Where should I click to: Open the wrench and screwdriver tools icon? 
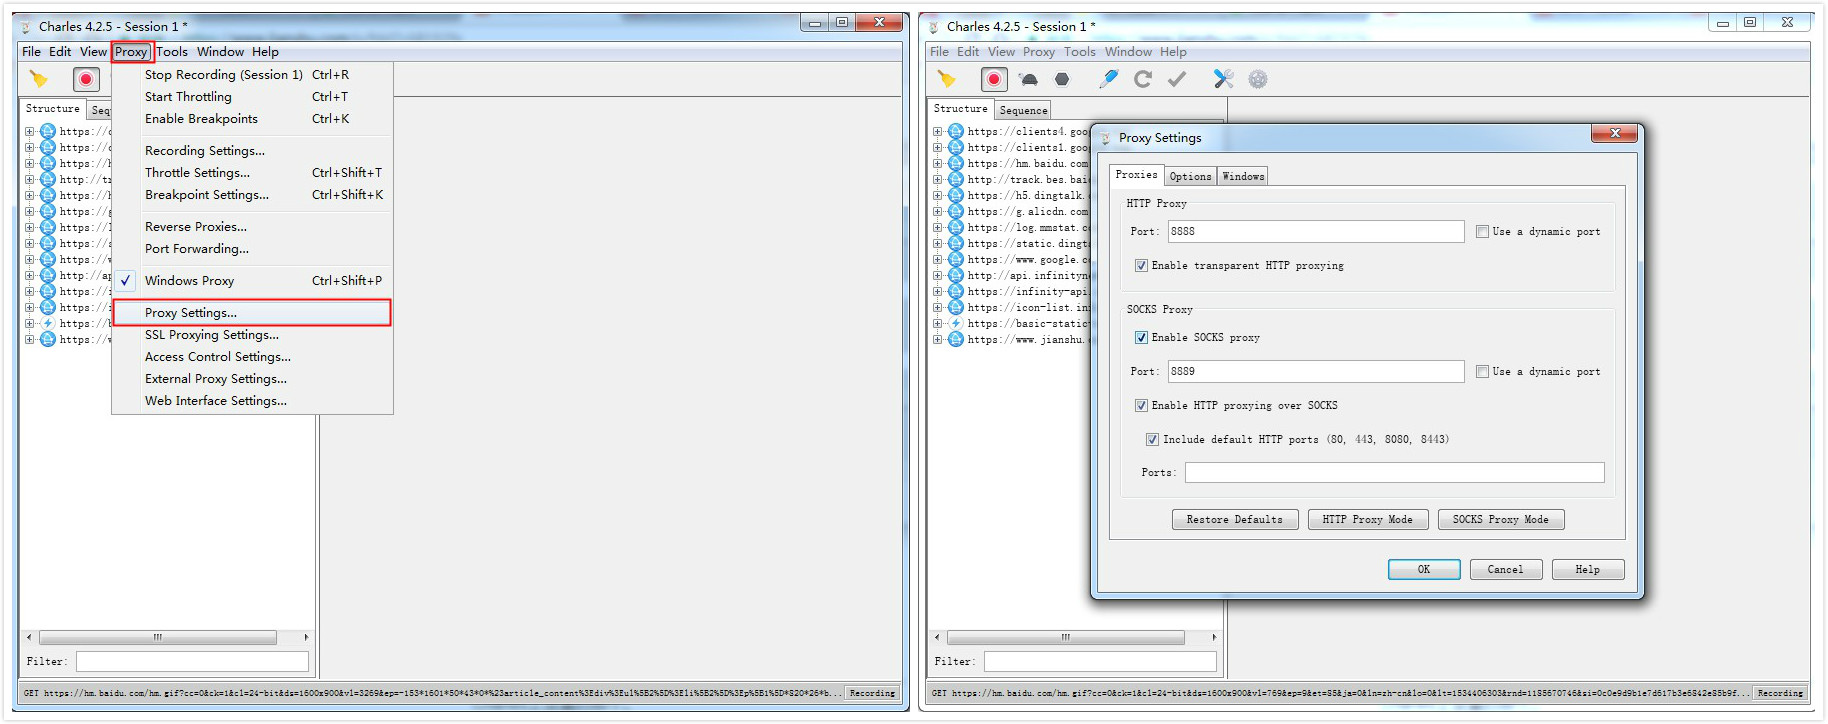tap(1223, 80)
